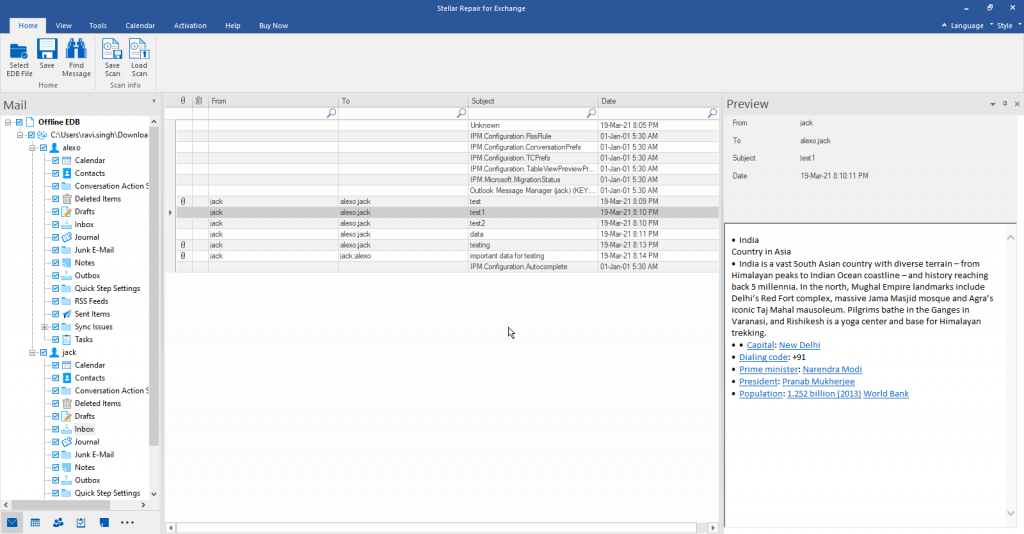
Task: Follow the New Delhi link
Action: tap(799, 345)
